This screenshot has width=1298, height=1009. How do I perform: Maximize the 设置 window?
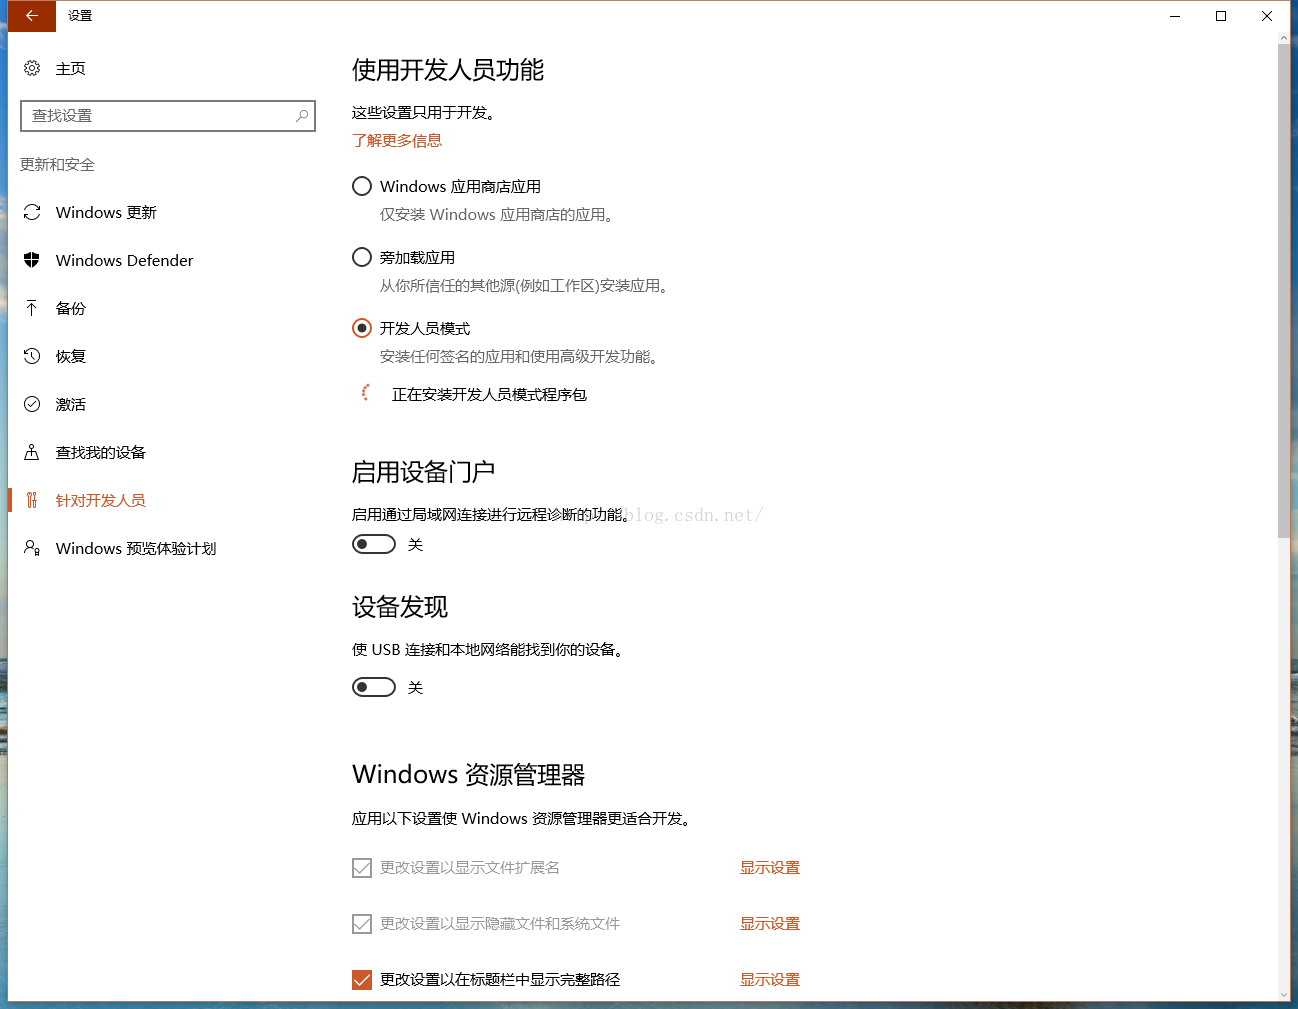[1221, 16]
